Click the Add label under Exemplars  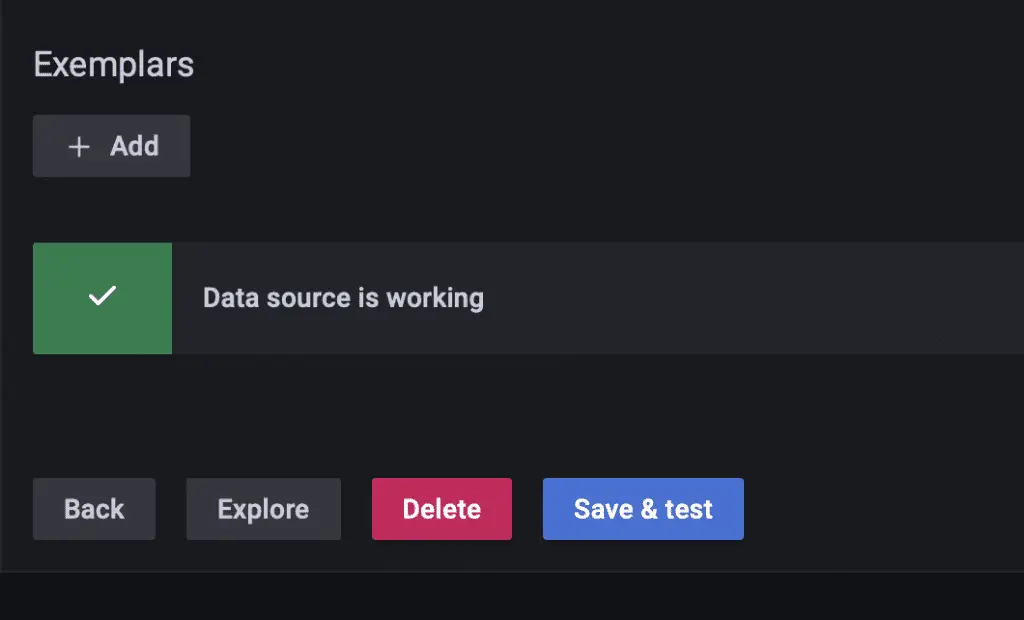coord(134,147)
